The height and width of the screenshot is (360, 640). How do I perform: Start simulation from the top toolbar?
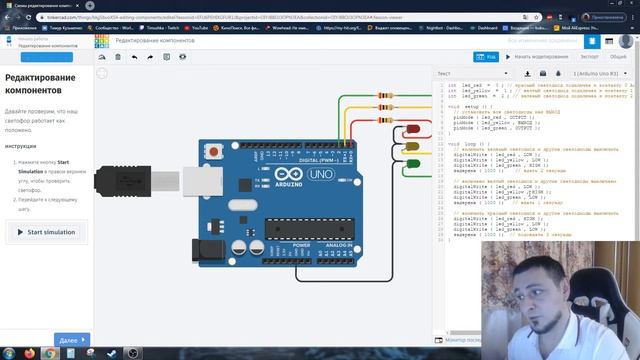(537, 57)
